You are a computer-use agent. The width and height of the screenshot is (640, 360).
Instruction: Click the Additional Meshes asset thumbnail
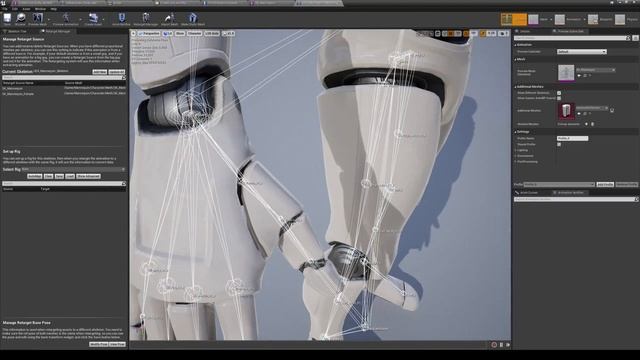pyautogui.click(x=566, y=111)
